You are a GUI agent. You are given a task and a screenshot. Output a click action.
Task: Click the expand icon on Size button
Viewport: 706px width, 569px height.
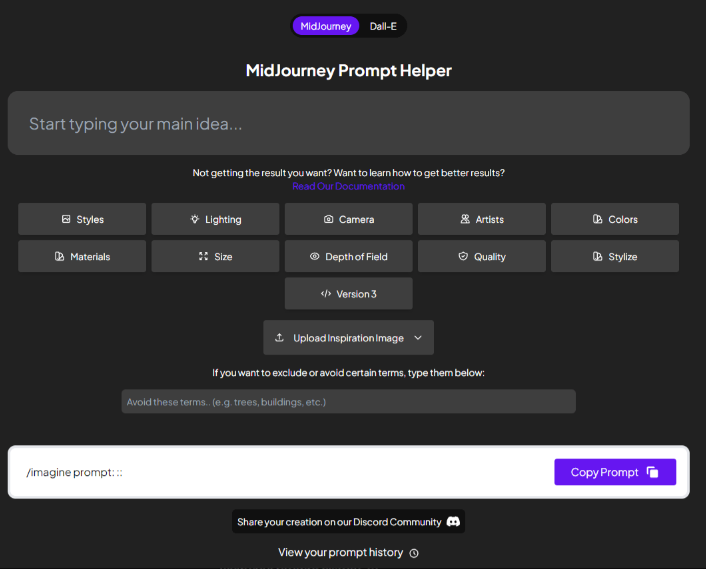coord(203,256)
